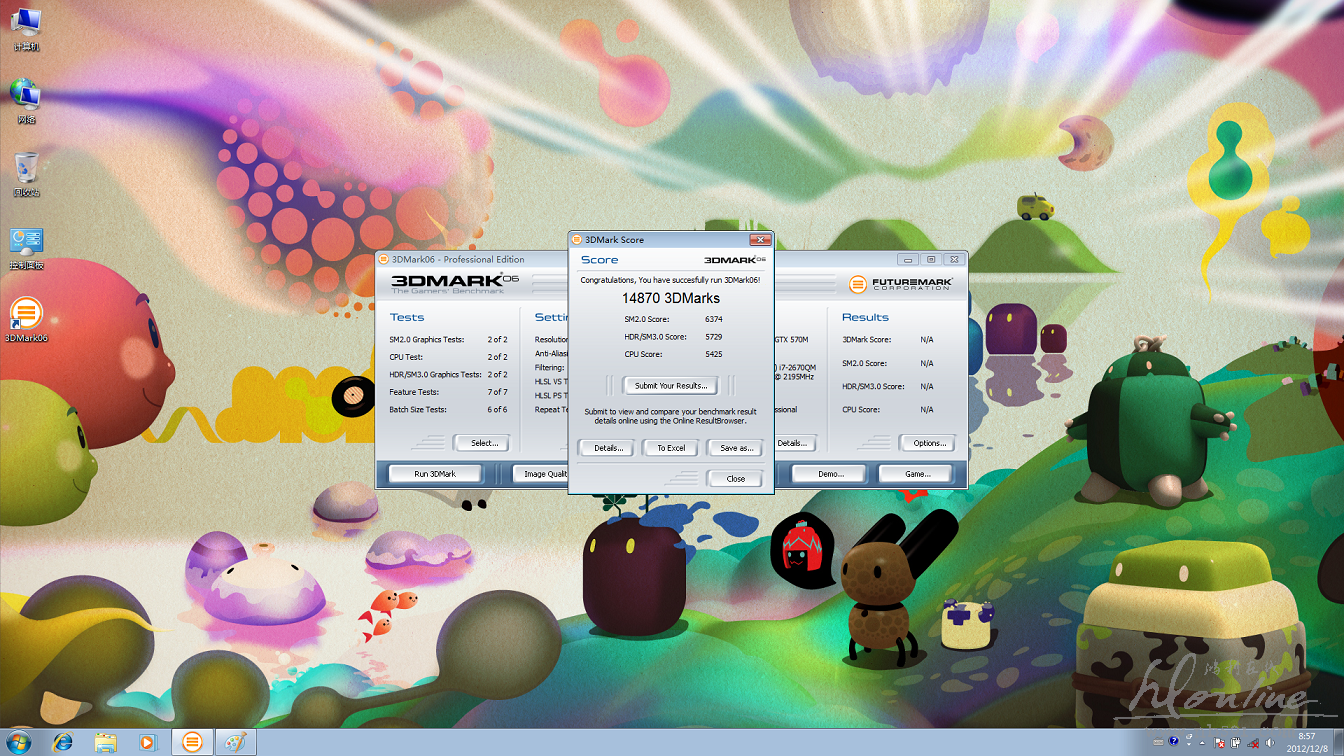The image size is (1344, 756).
Task: Open the Control Panel desktop icon
Action: (x=26, y=248)
